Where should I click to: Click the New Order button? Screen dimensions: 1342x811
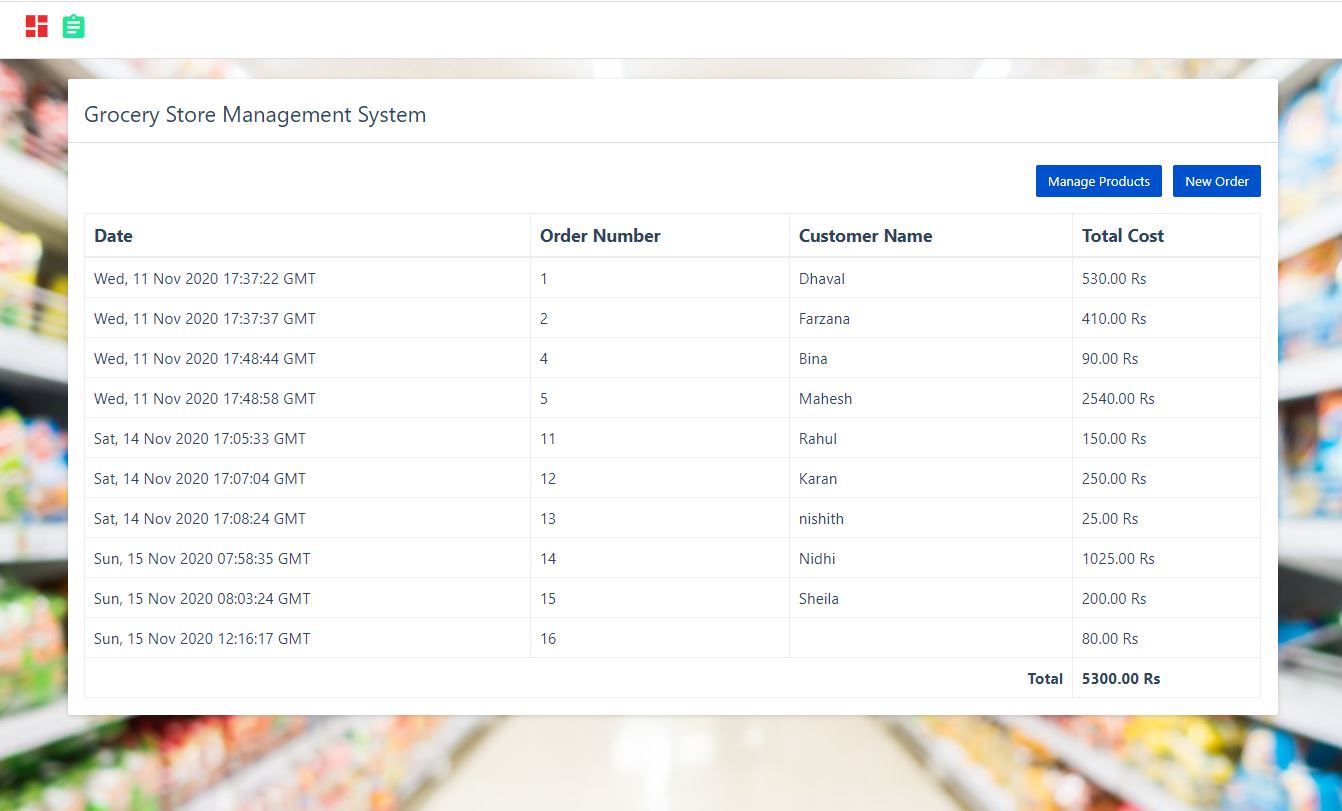(x=1217, y=181)
